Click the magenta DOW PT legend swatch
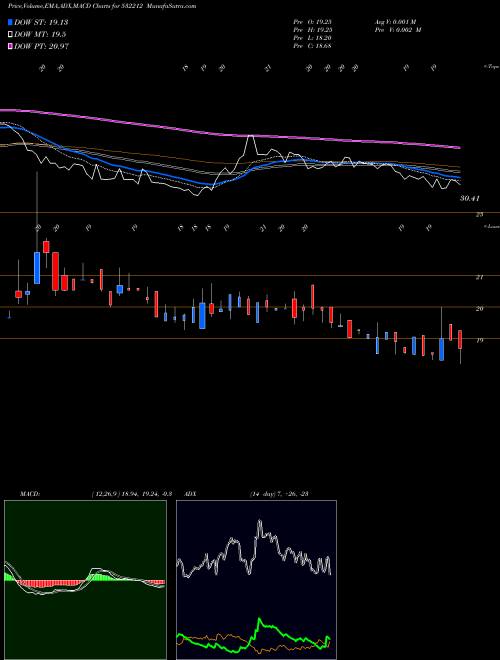 pyautogui.click(x=10, y=46)
